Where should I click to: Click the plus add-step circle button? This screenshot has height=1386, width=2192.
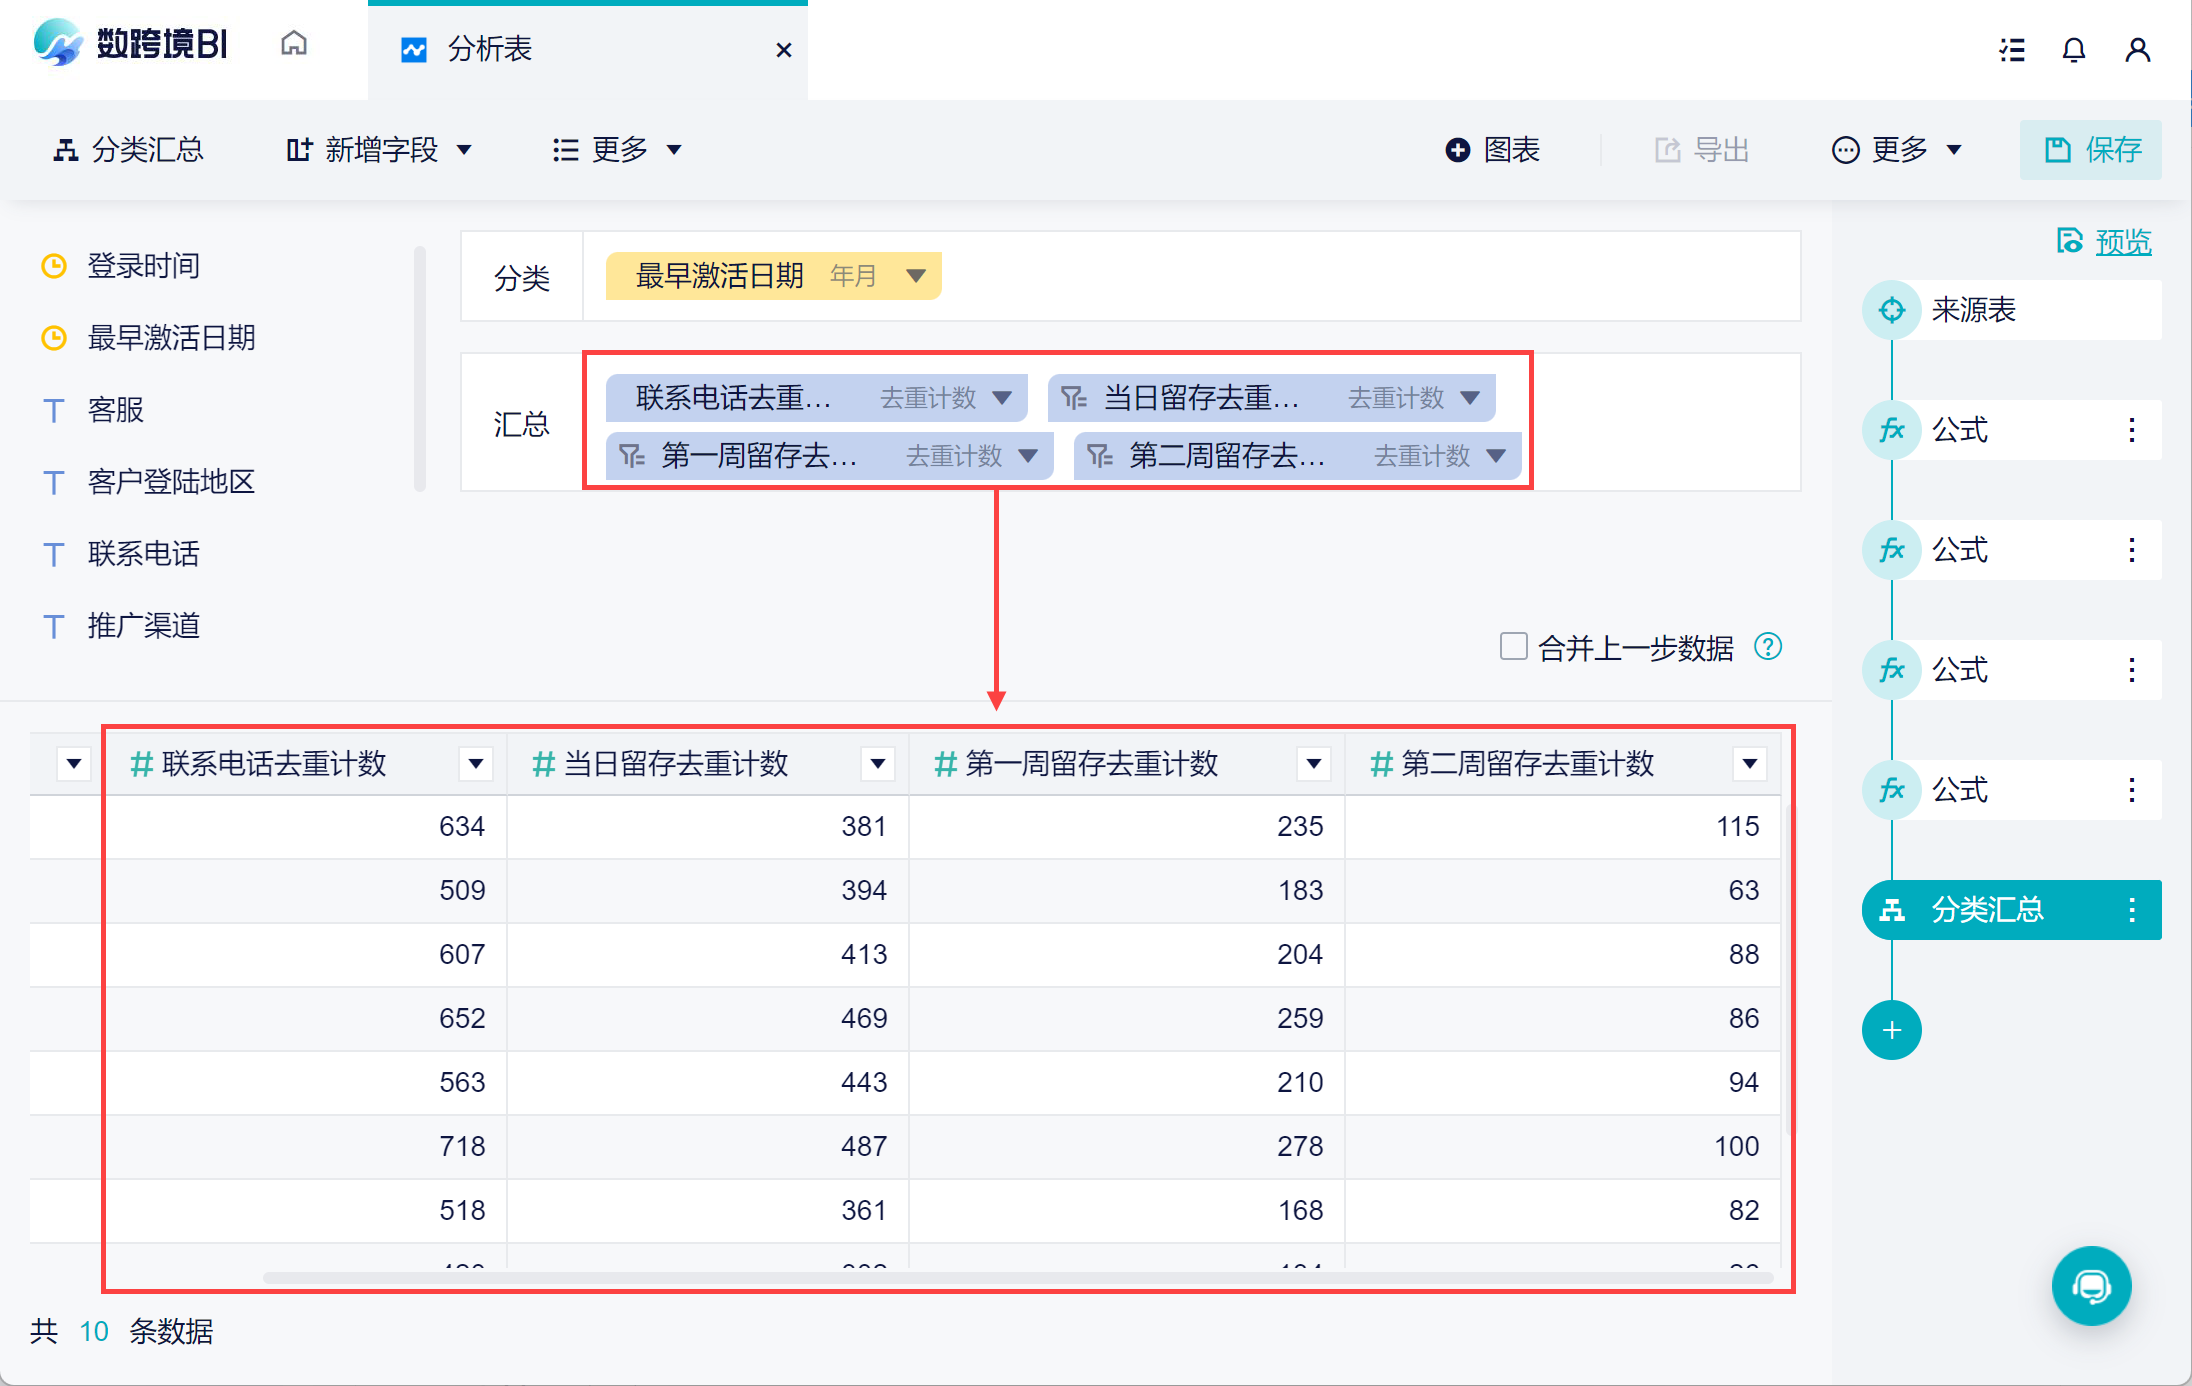1891,1030
